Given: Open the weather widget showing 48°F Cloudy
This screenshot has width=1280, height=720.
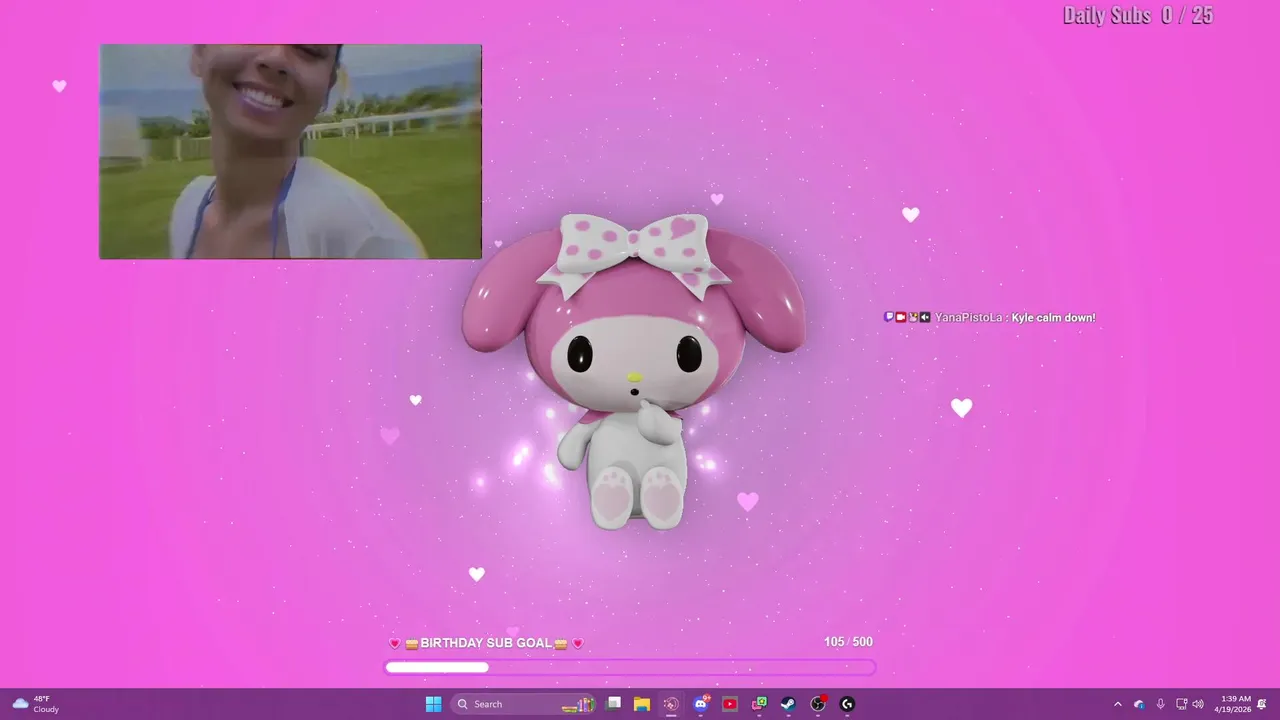Looking at the screenshot, I should tap(36, 704).
